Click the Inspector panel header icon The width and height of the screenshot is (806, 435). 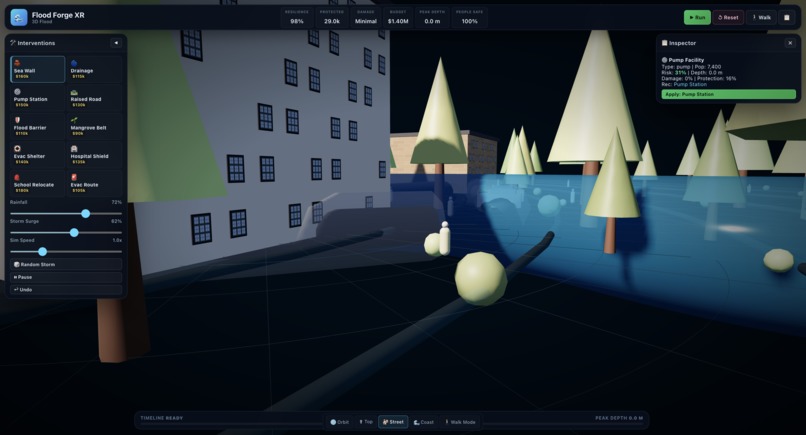[x=665, y=43]
